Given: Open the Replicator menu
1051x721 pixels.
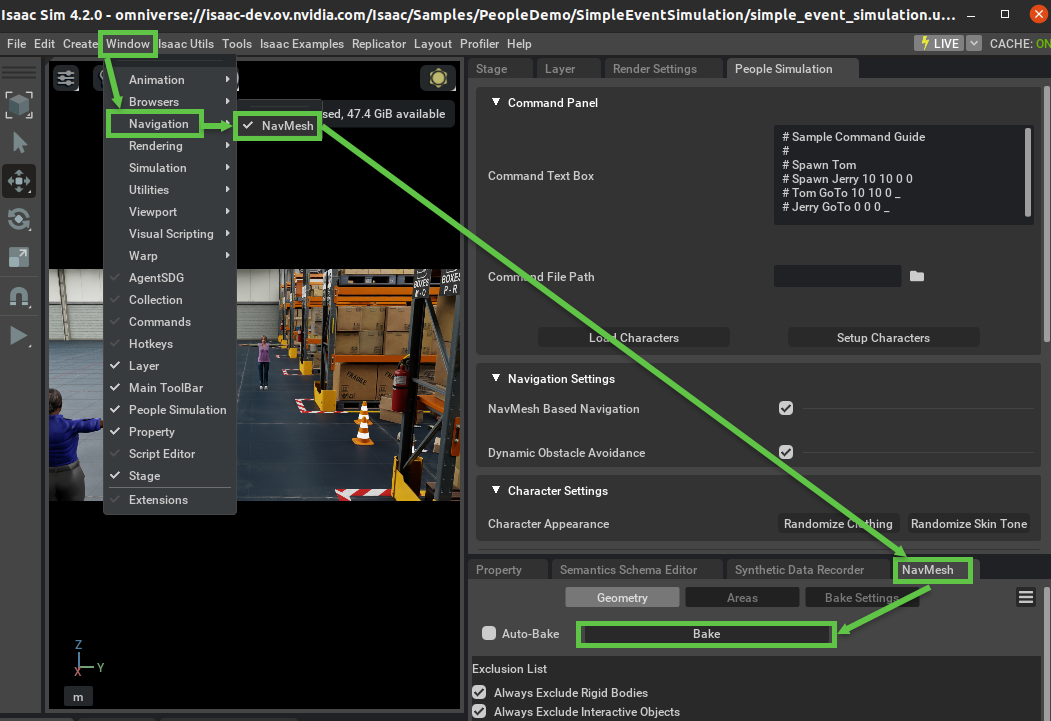Looking at the screenshot, I should (x=379, y=44).
